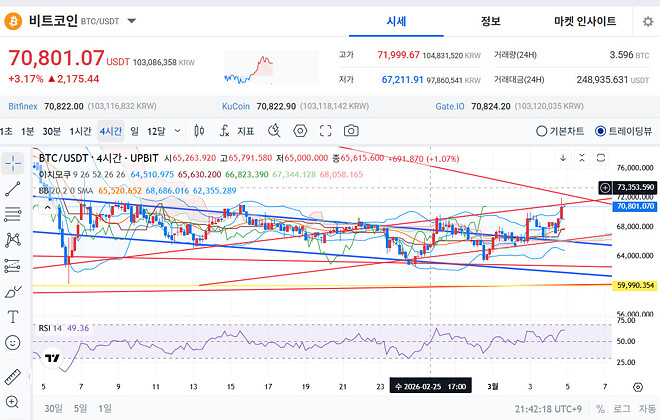The image size is (660, 420).
Task: Toggle fullscreen chart mode
Action: pos(325,131)
